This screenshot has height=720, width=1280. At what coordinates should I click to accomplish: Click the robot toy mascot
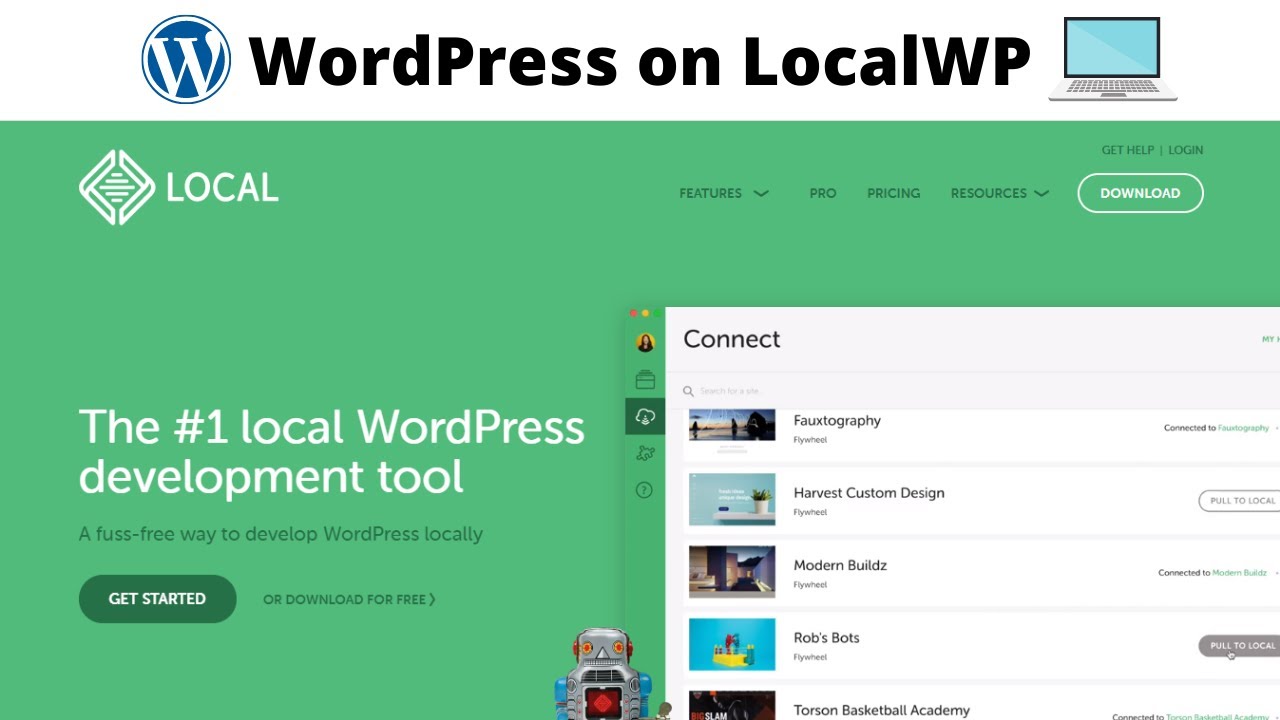(605, 674)
